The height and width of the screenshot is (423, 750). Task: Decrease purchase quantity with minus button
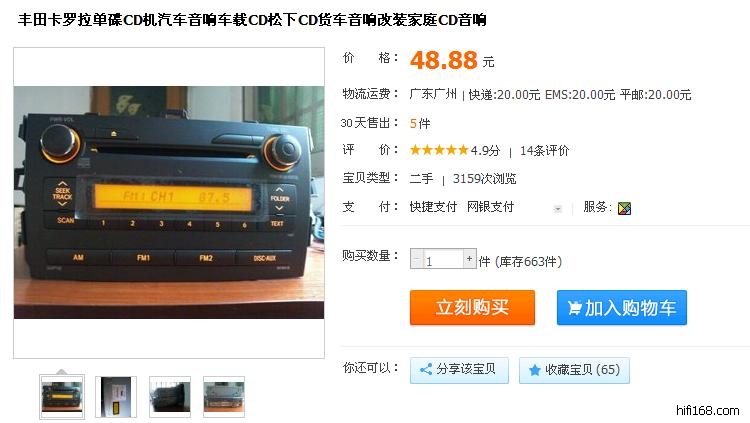tap(416, 259)
